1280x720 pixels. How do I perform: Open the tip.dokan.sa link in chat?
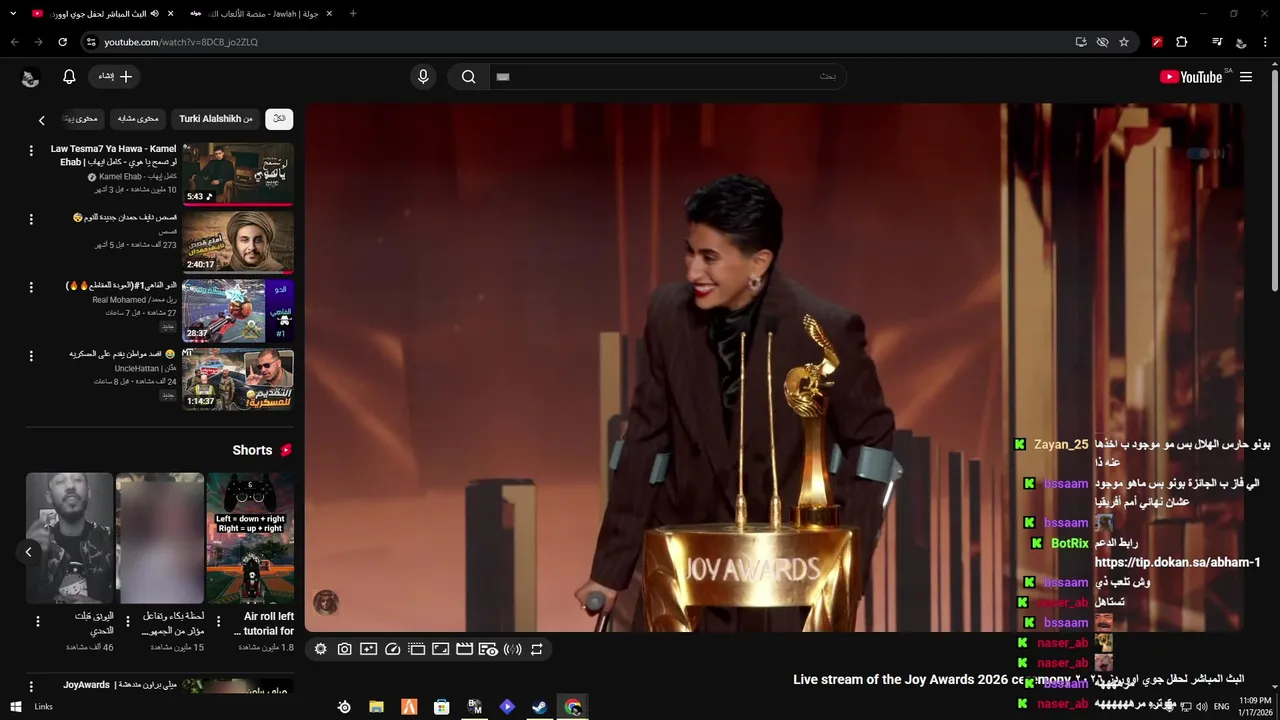(1178, 563)
